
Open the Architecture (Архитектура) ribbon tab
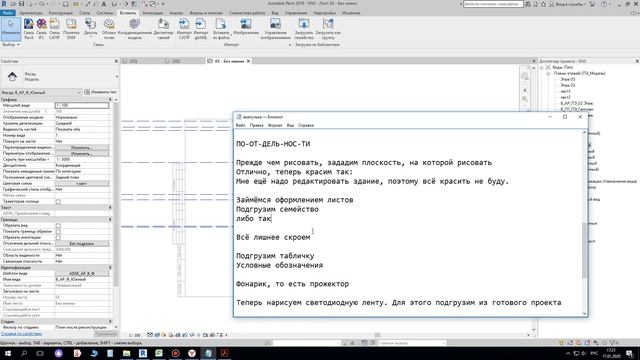pyautogui.click(x=31, y=13)
